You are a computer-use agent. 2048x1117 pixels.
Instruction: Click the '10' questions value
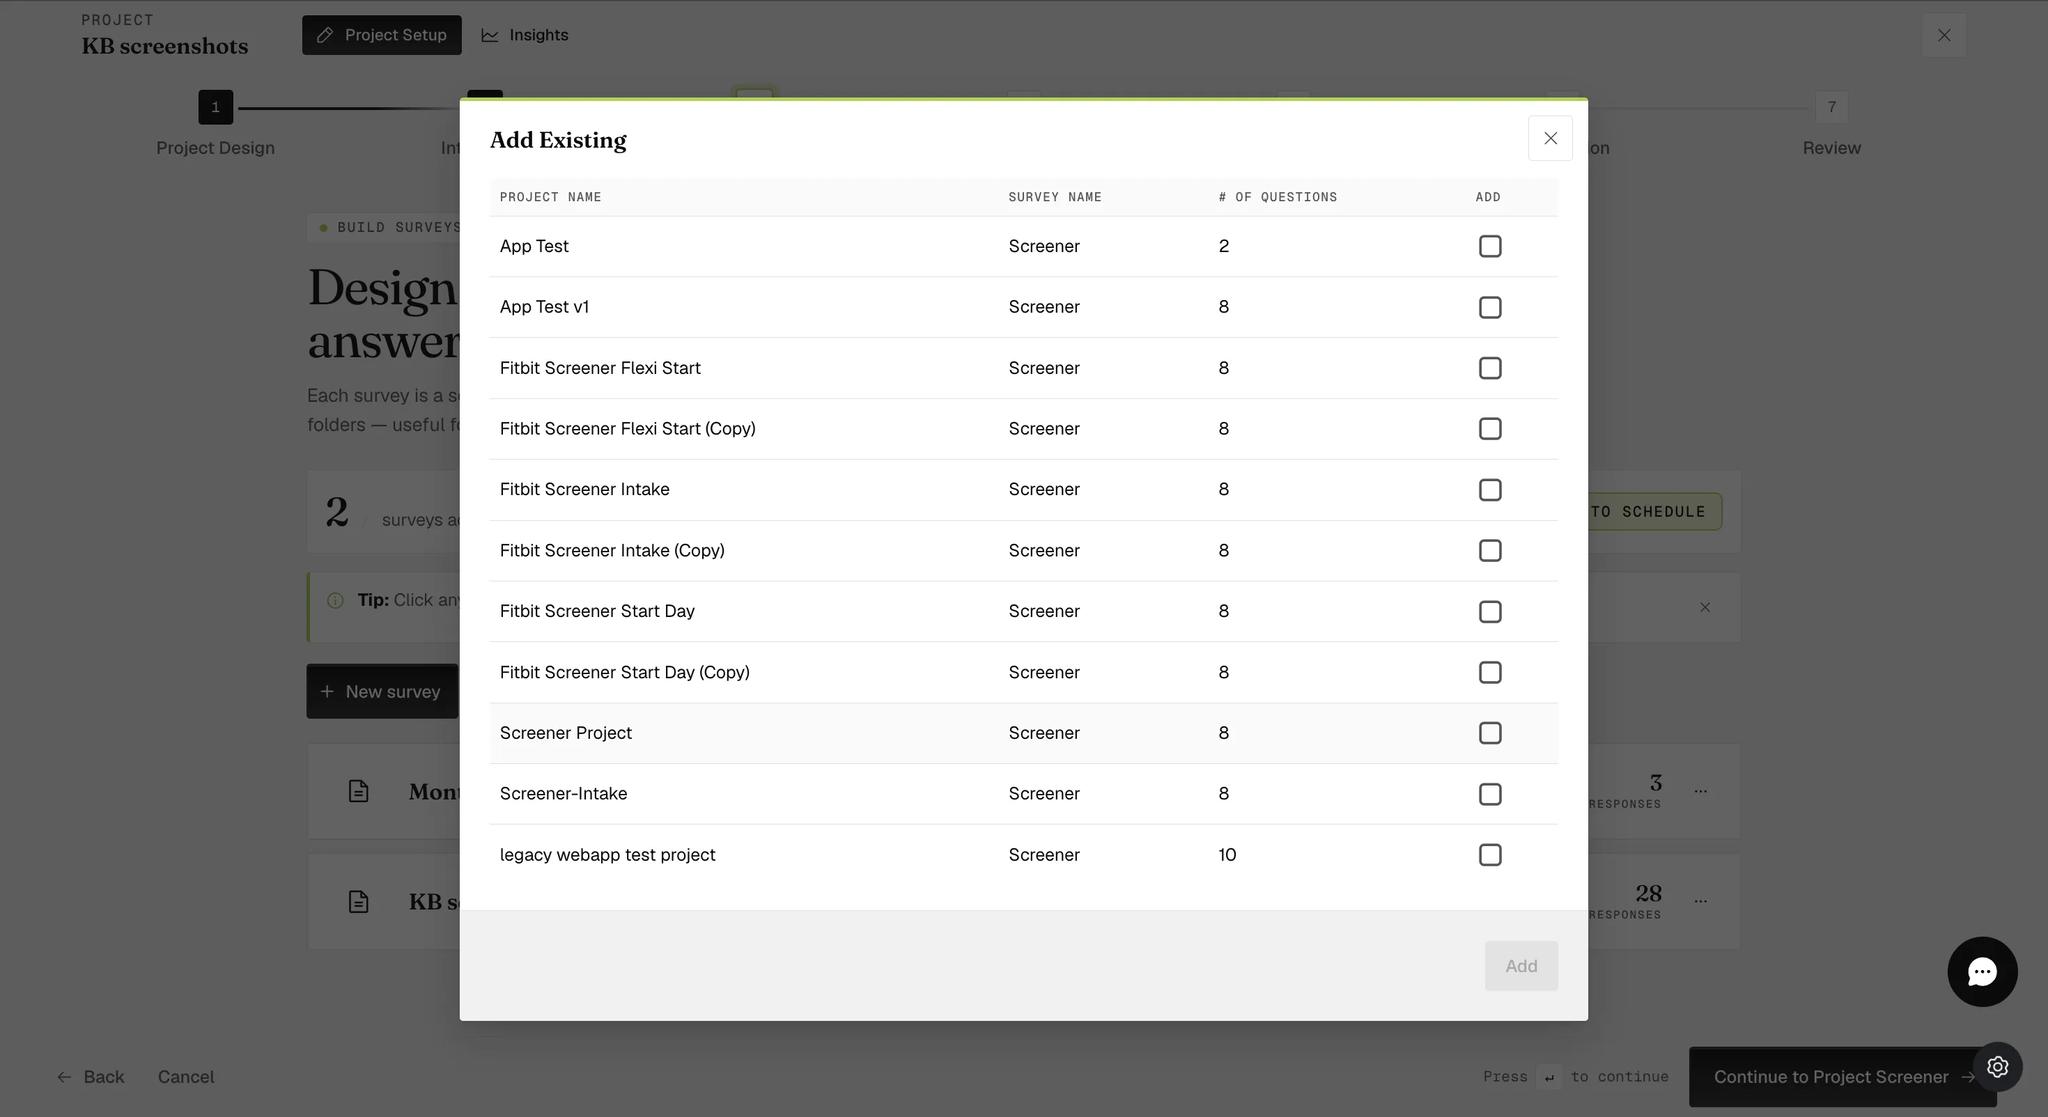[x=1228, y=855]
